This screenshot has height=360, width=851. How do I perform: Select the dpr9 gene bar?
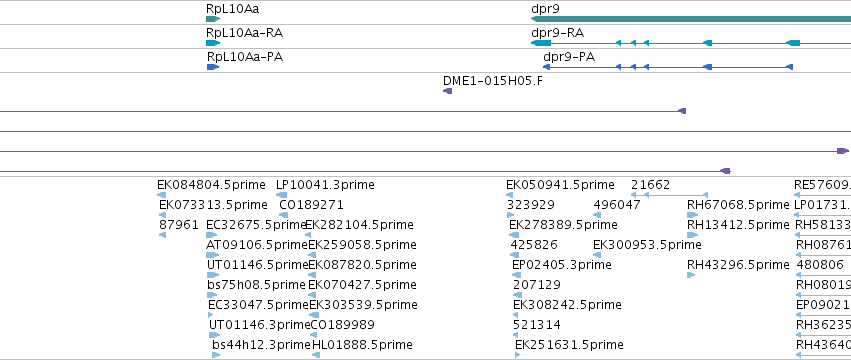[x=691, y=19]
